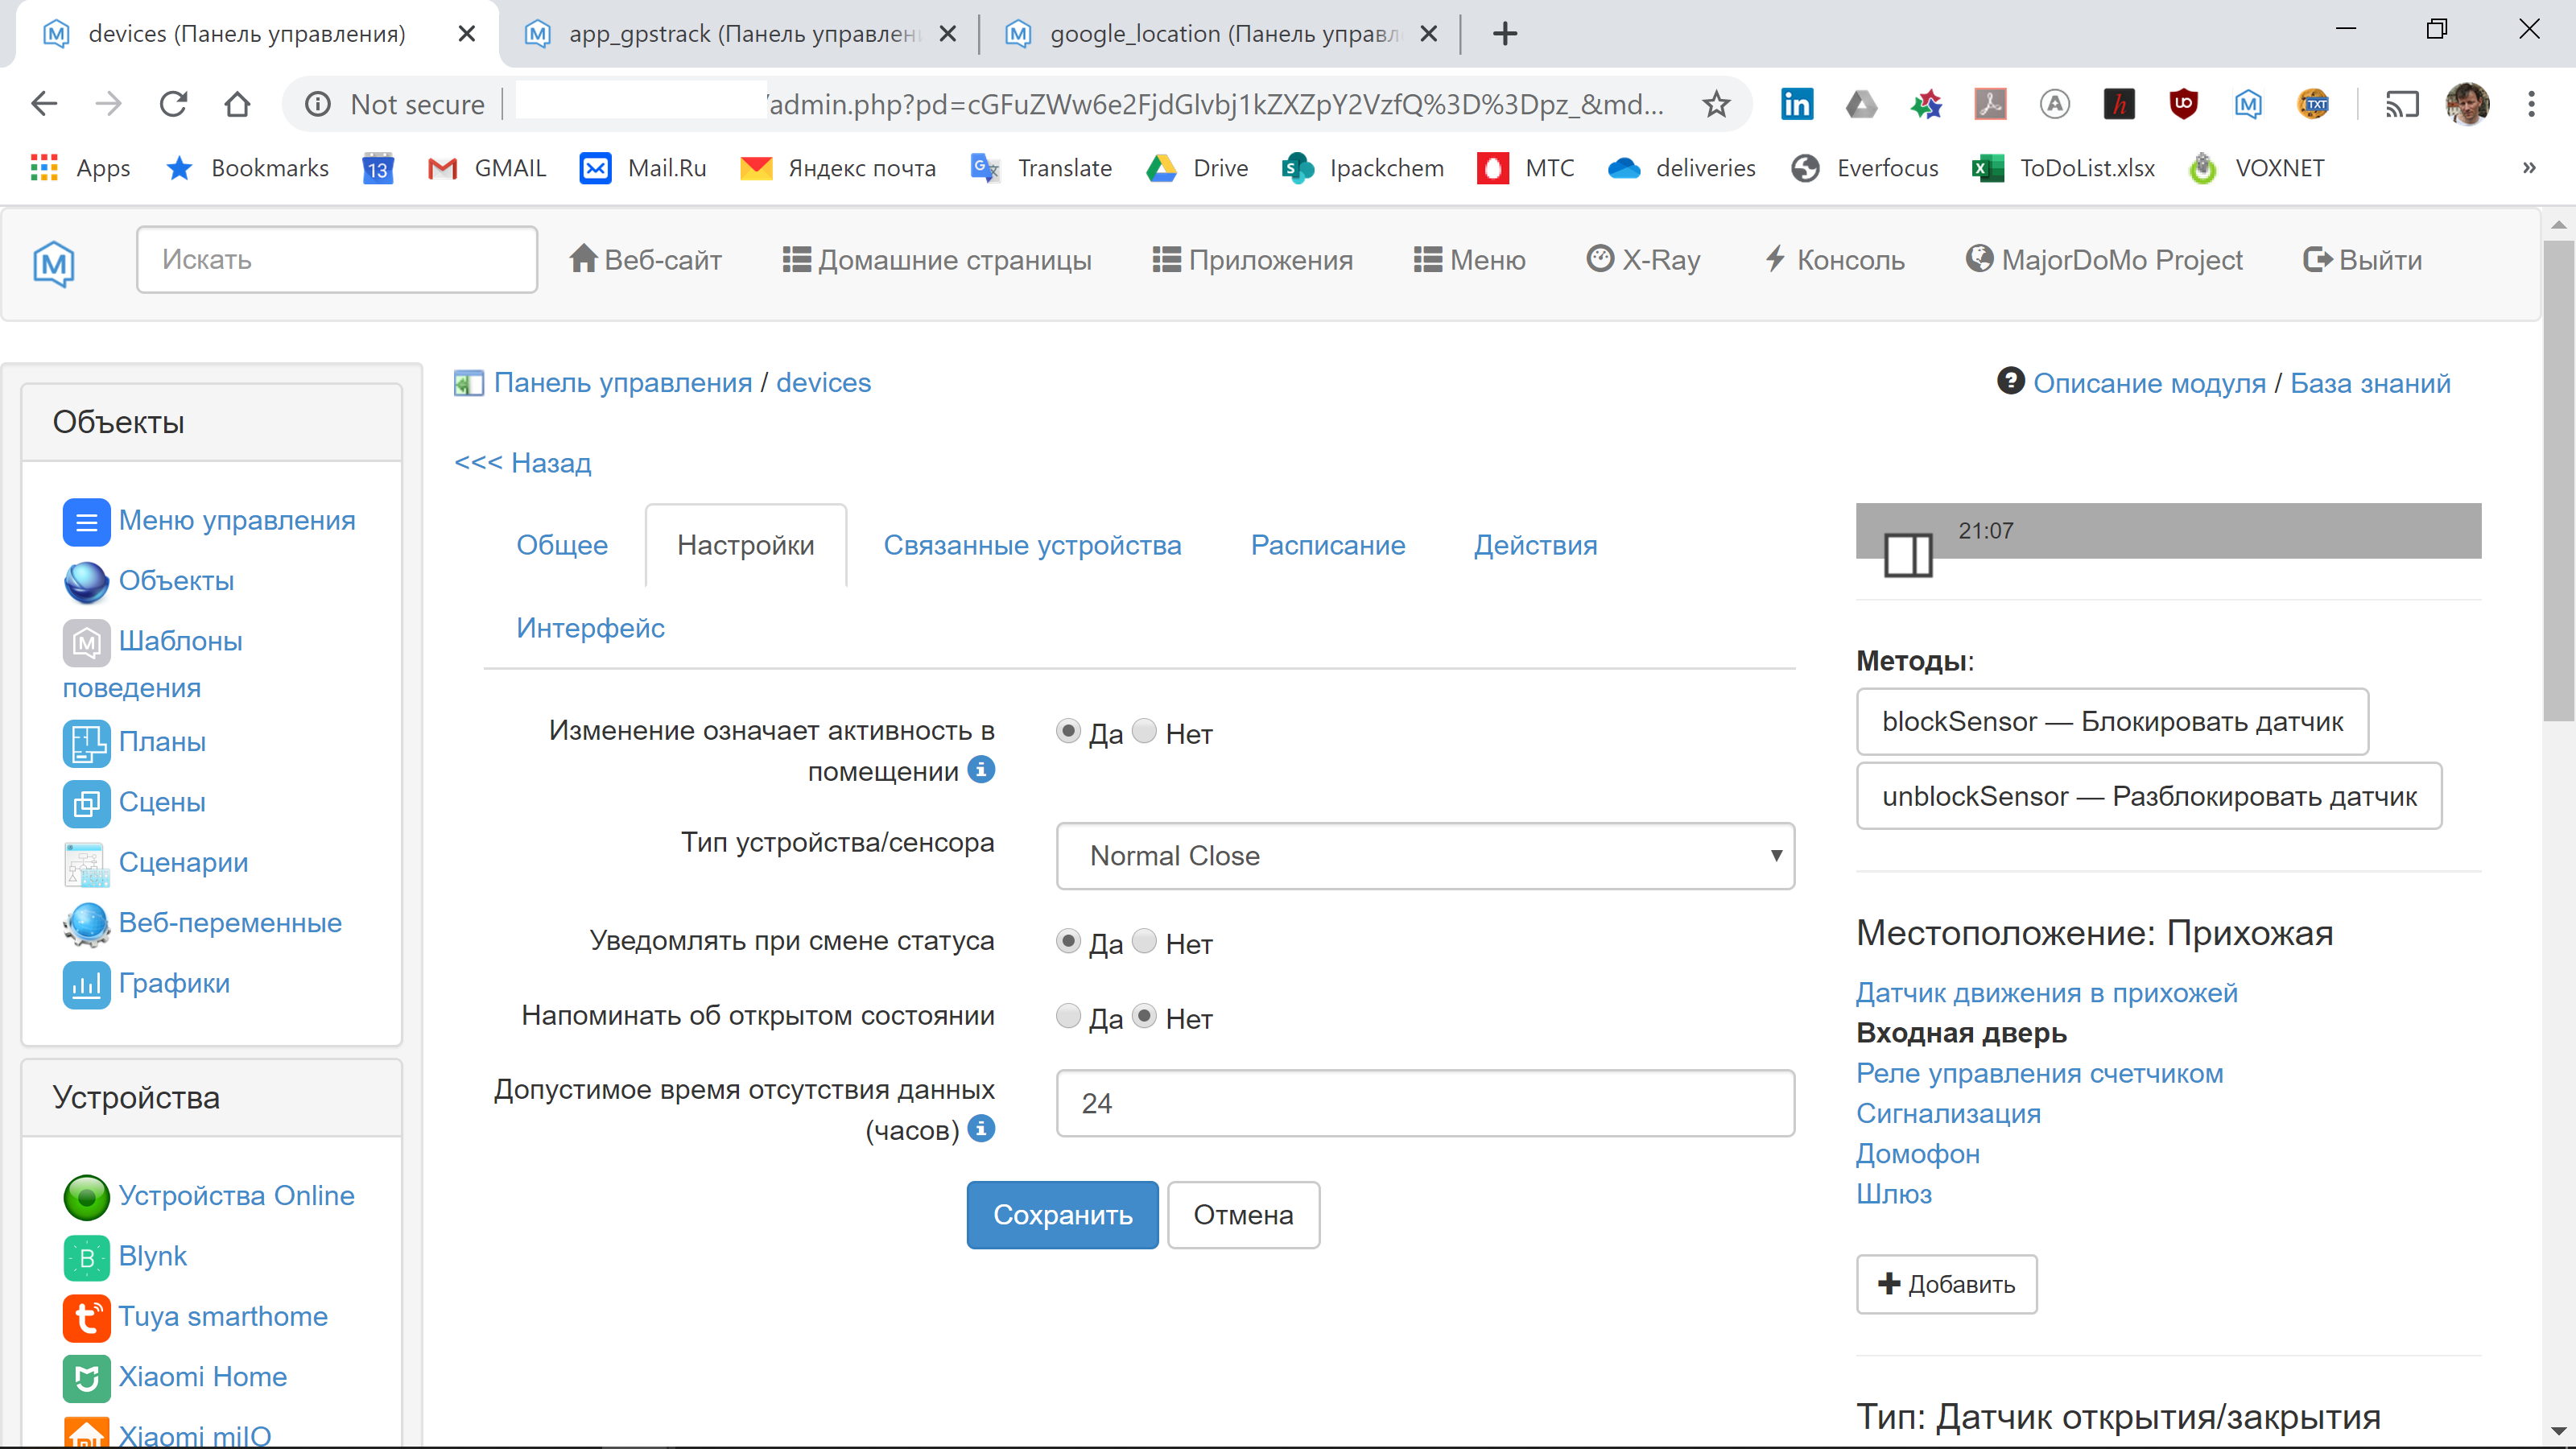Select Нет for Изменение означает активность

point(1145,731)
